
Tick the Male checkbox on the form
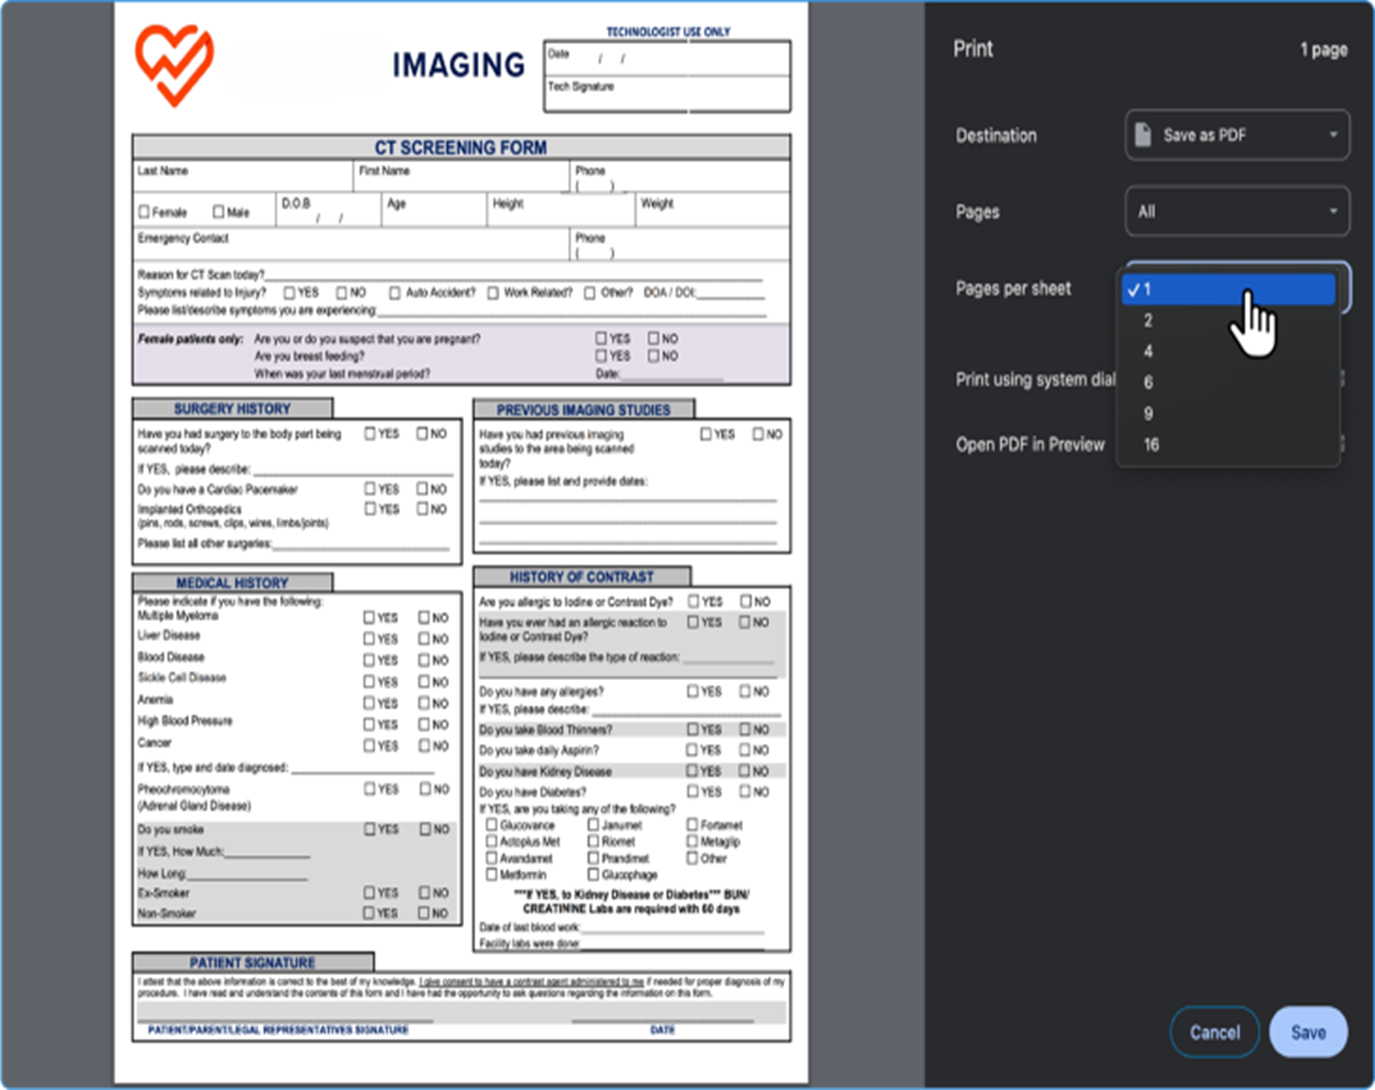pyautogui.click(x=218, y=212)
